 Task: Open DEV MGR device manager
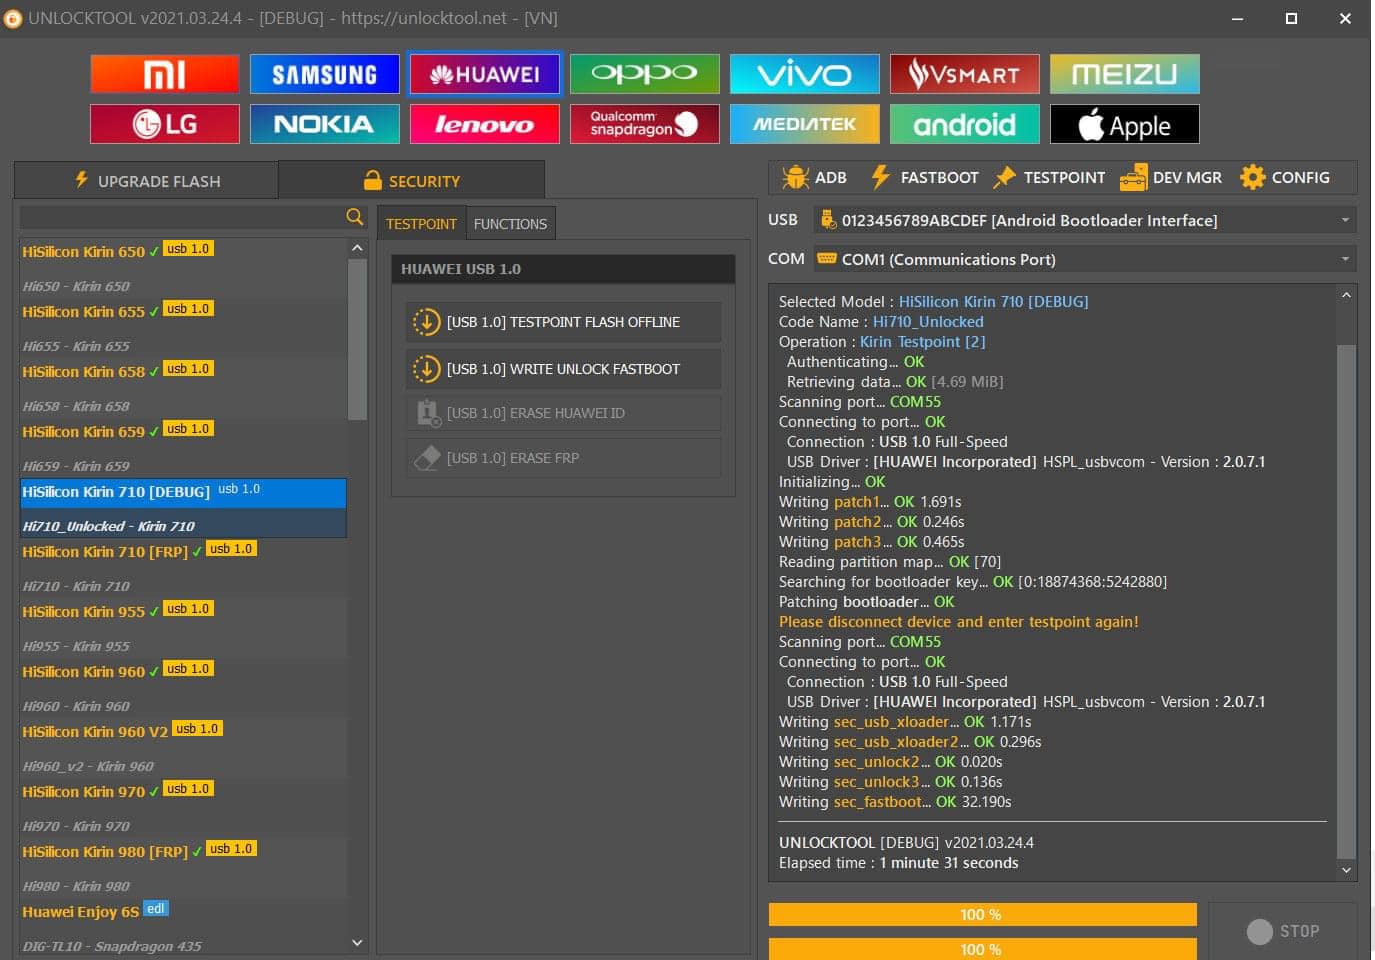(1171, 178)
